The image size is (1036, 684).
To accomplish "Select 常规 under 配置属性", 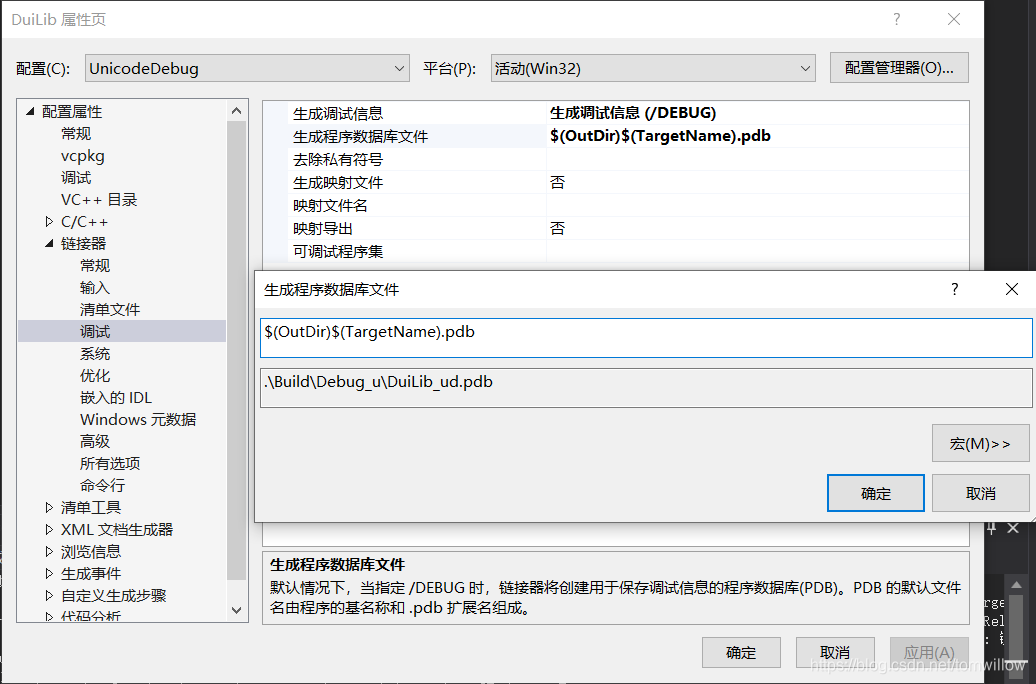I will click(76, 133).
